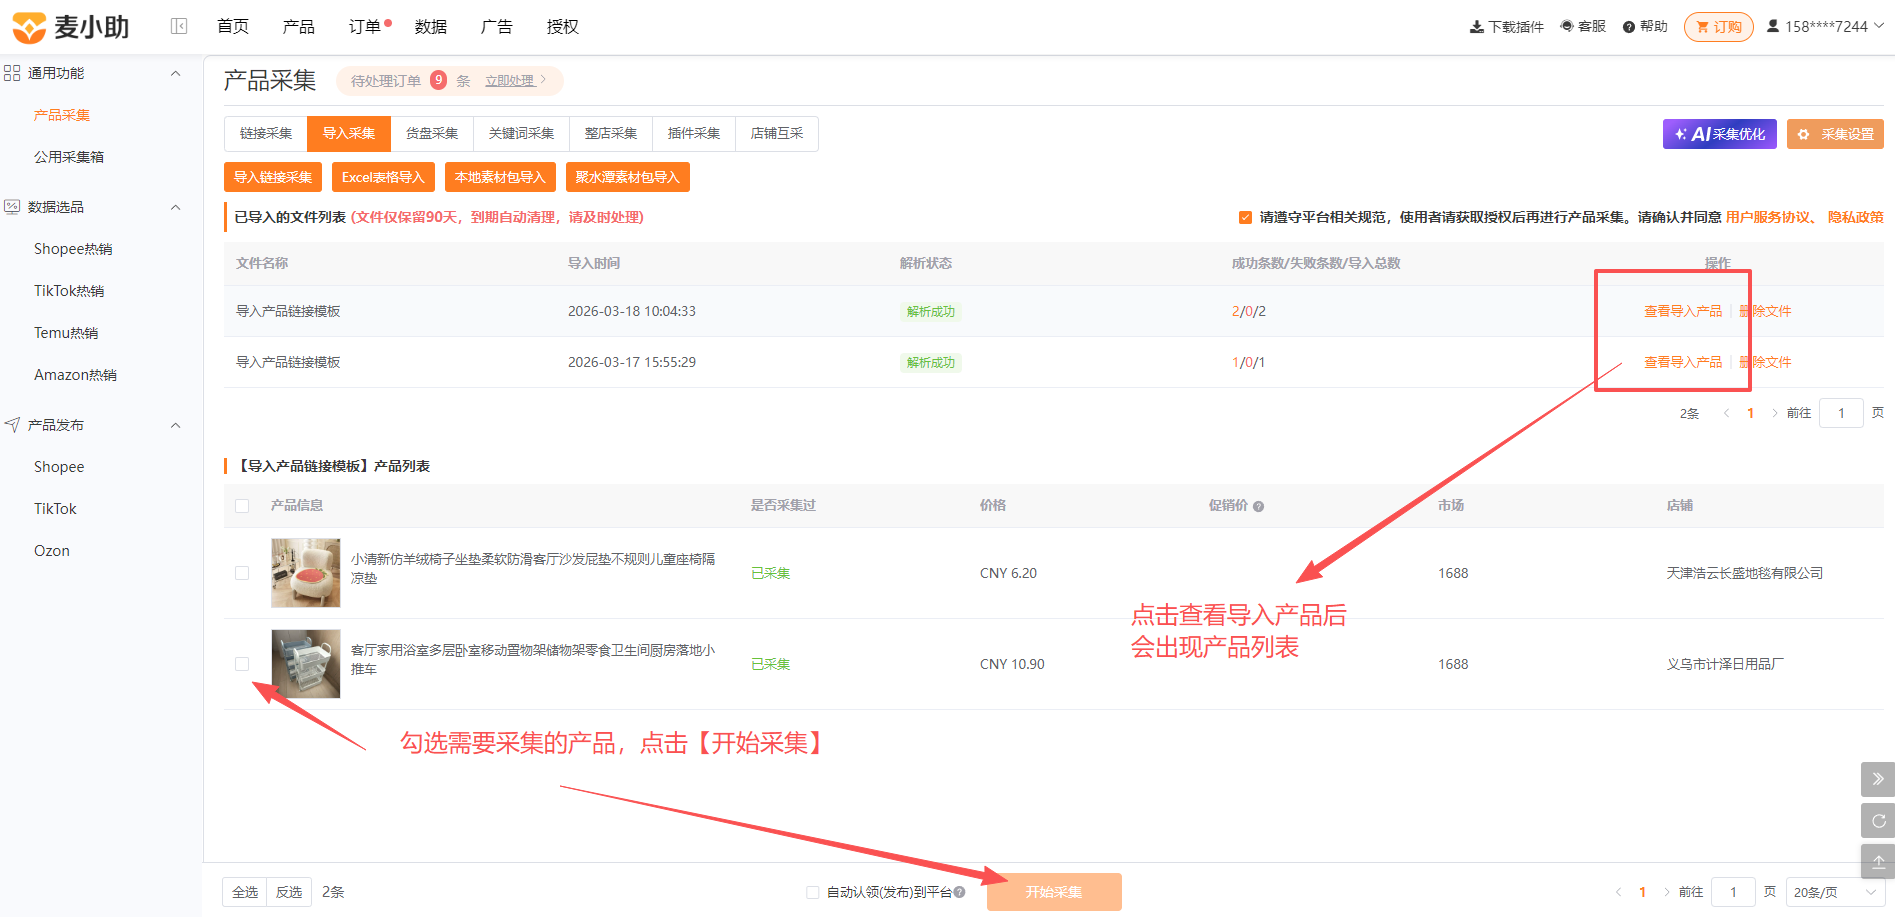
Task: Open the 广告 top menu
Action: tap(497, 27)
